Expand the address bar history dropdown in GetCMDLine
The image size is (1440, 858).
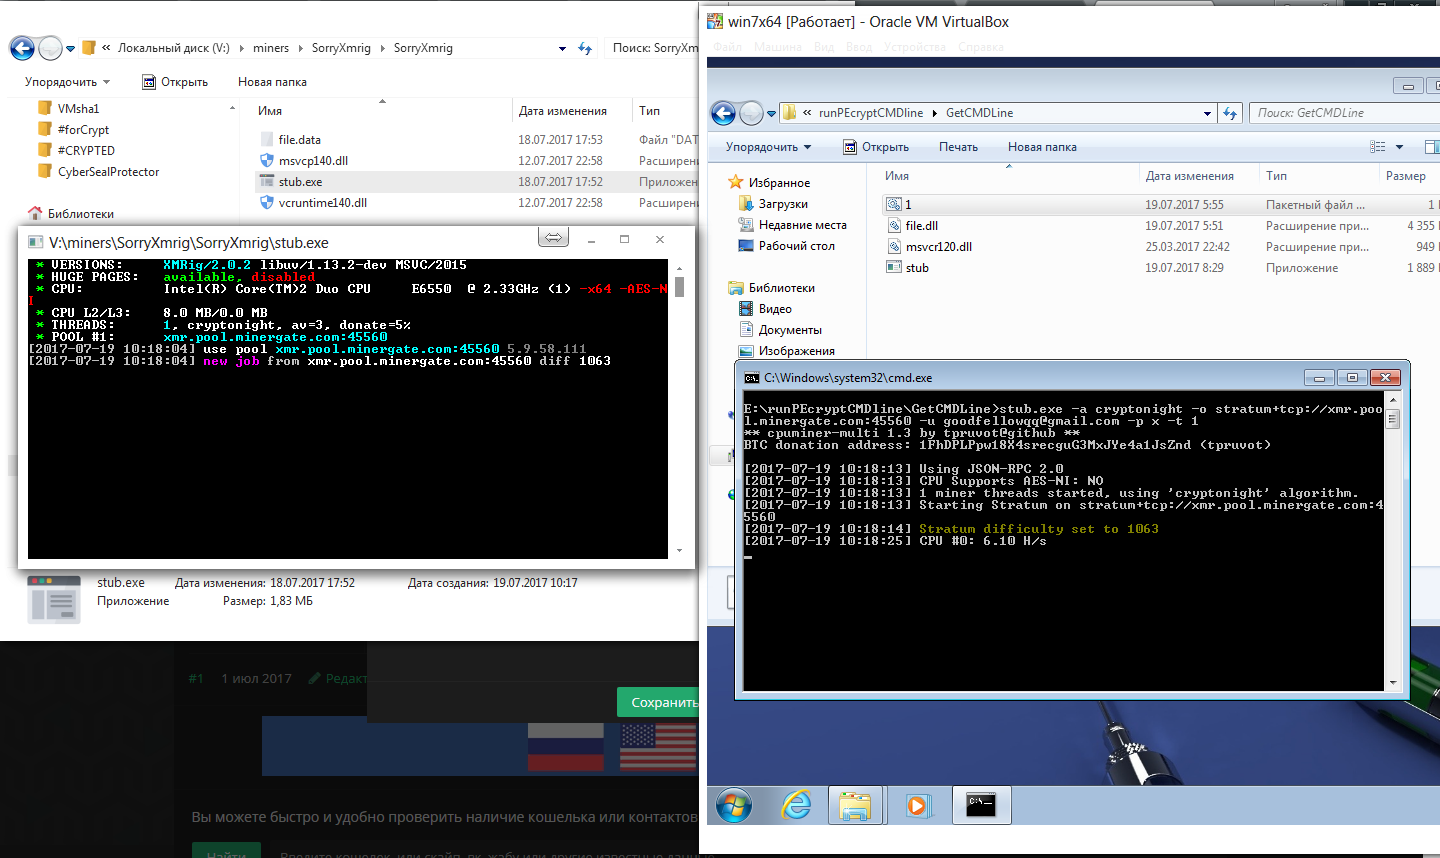point(1207,113)
